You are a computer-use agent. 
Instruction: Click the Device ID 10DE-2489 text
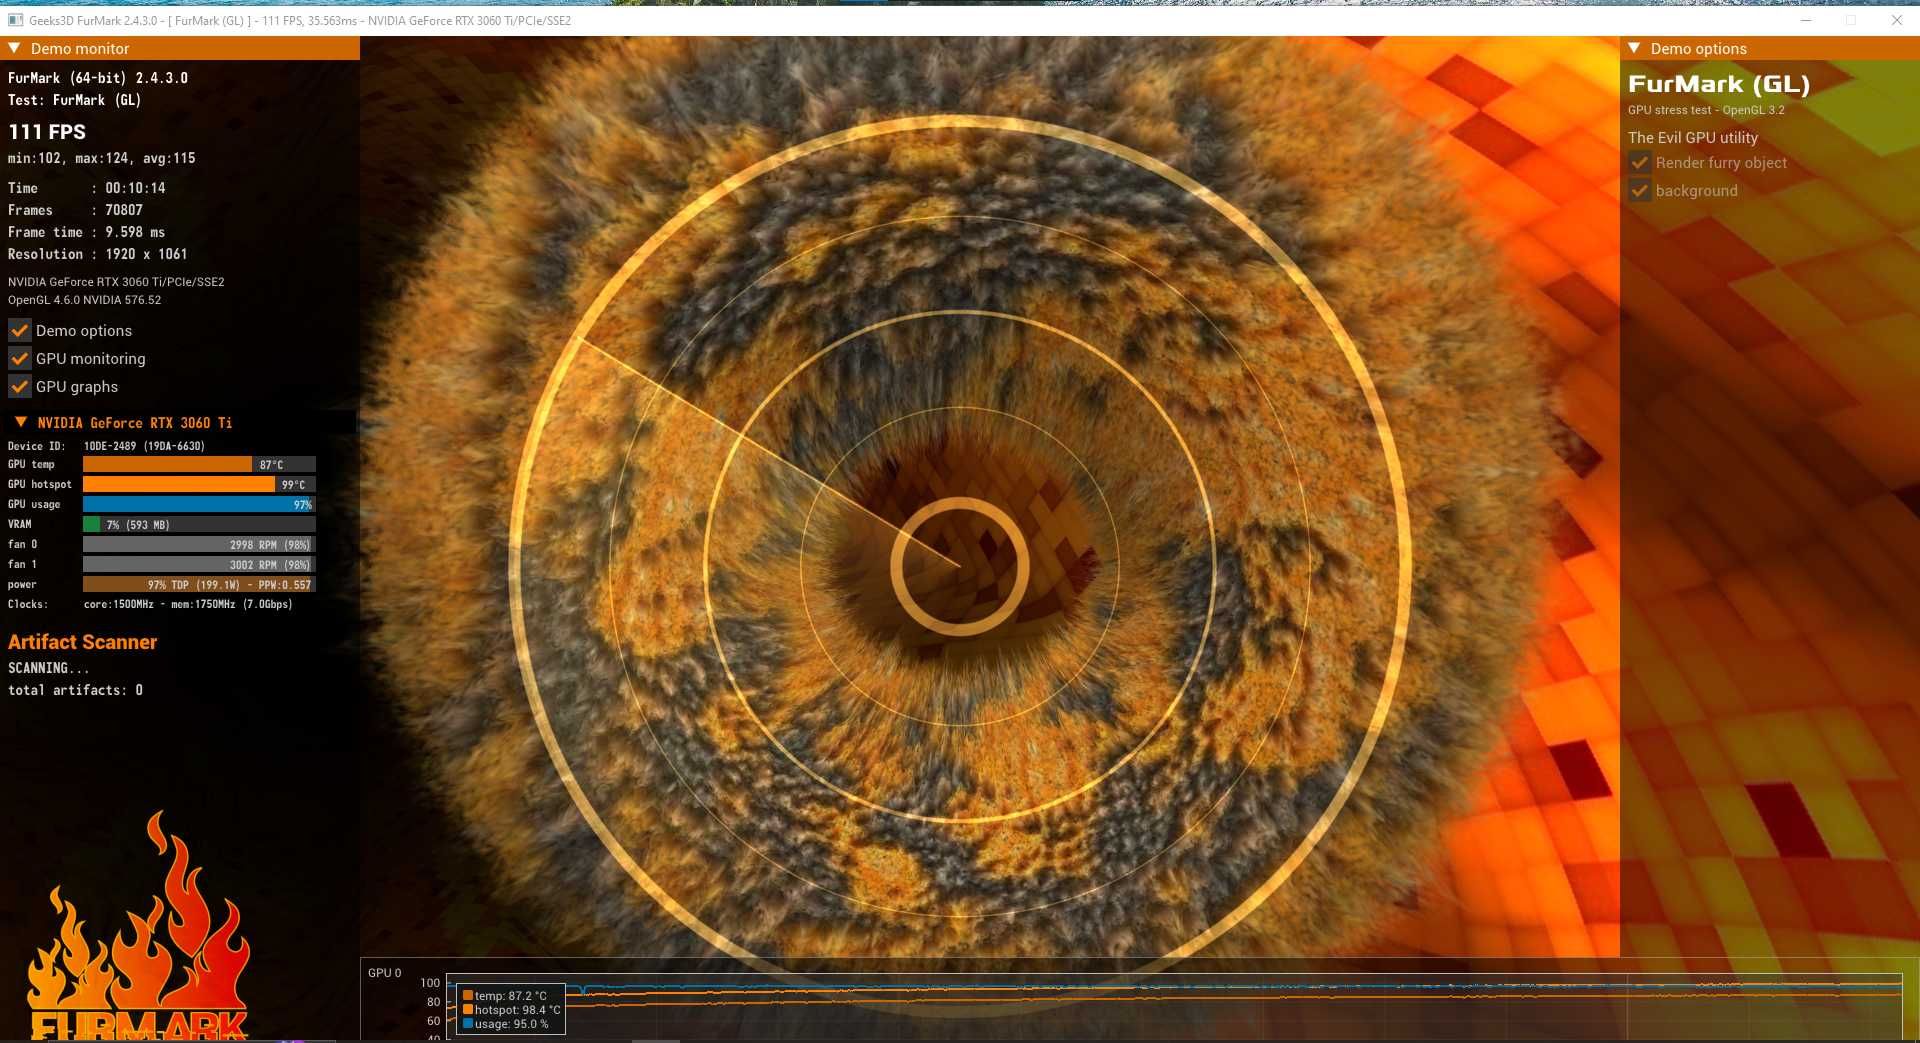pyautogui.click(x=144, y=446)
